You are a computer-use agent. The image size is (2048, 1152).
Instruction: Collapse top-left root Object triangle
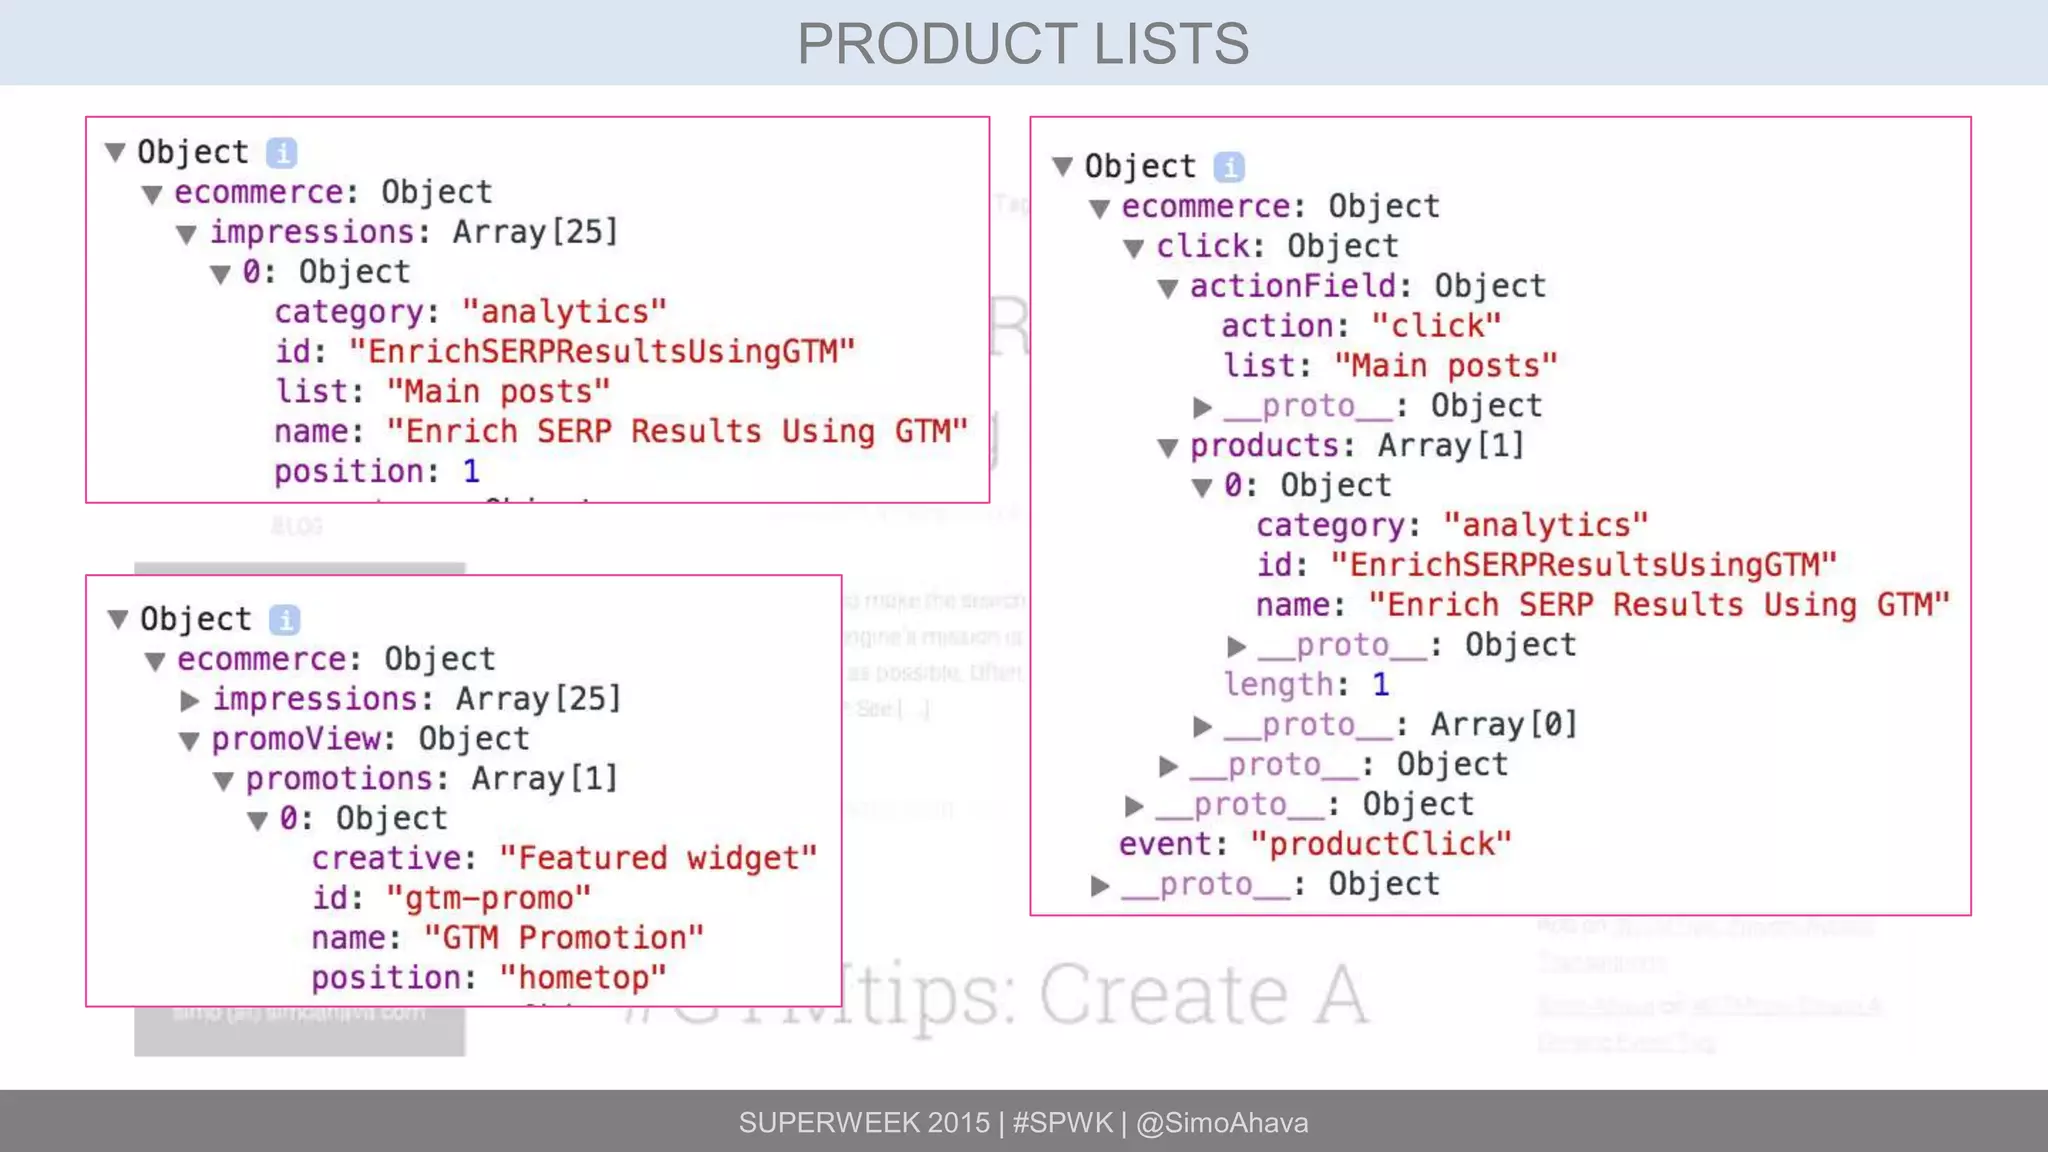(115, 152)
